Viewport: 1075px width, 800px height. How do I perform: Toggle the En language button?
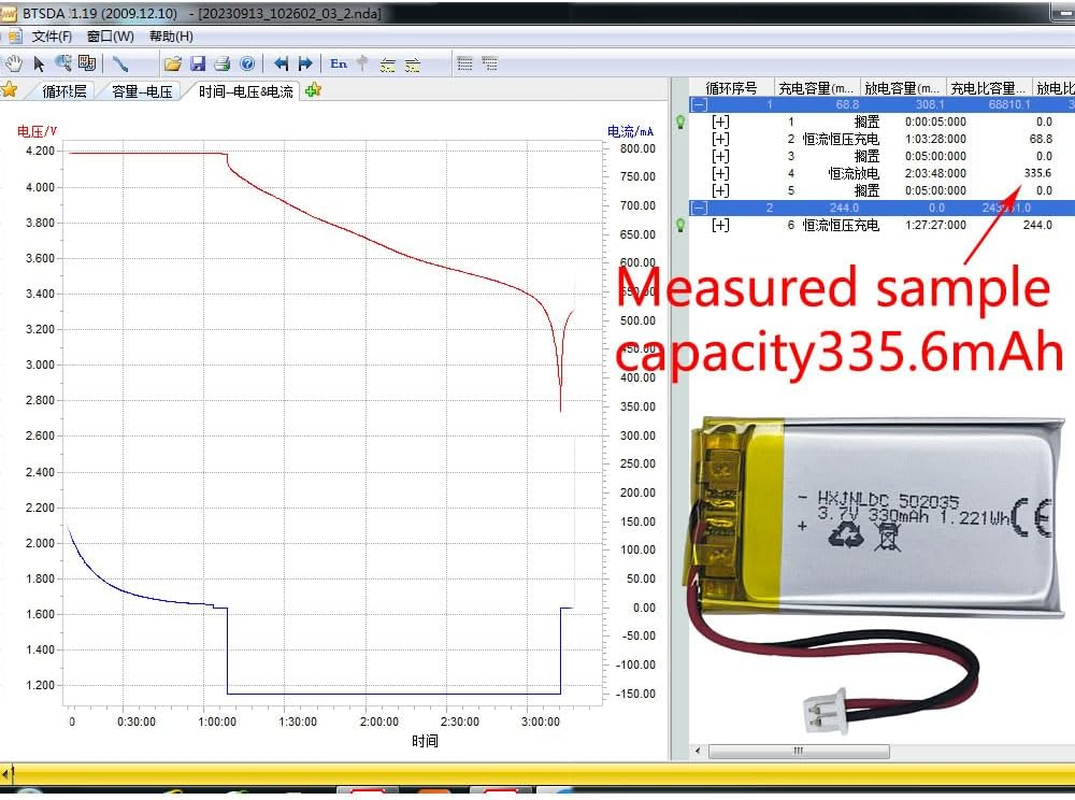pos(339,63)
